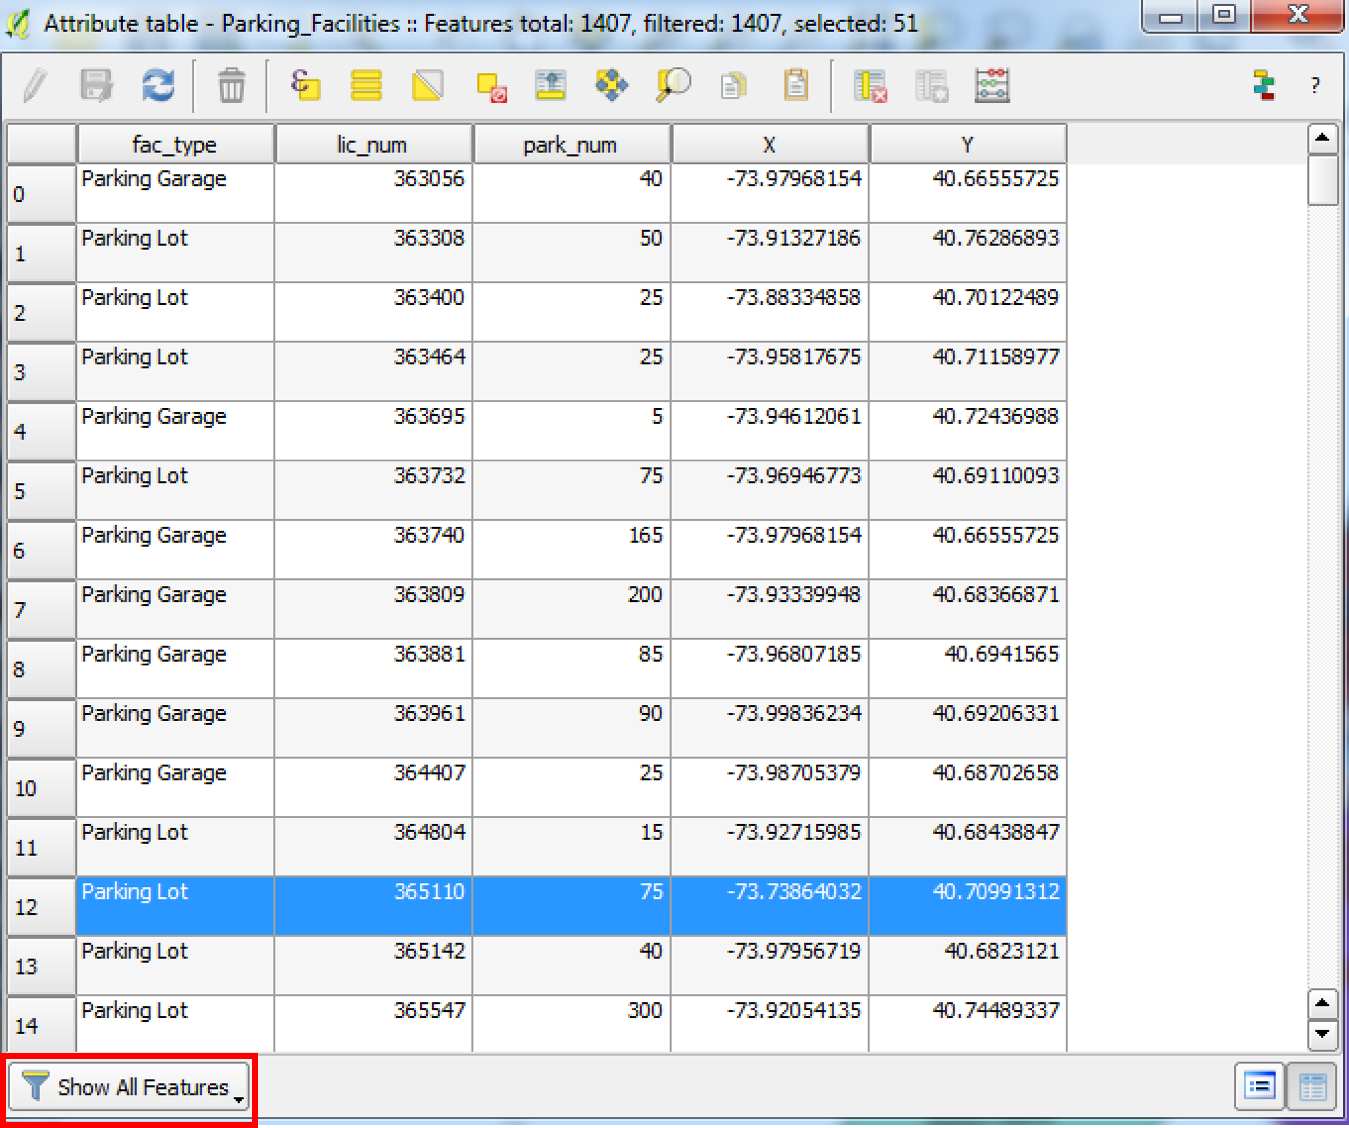
Task: Pan map to the selected rows
Action: (611, 86)
